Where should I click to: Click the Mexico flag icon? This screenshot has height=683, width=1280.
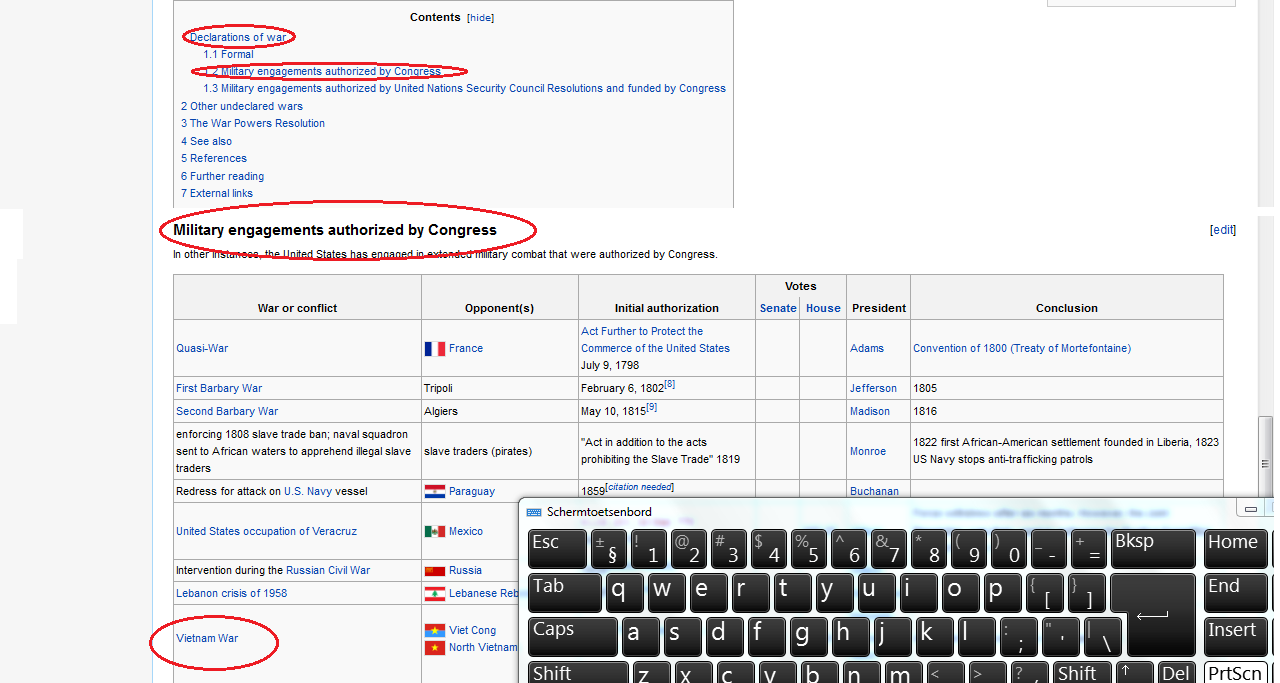tap(434, 532)
